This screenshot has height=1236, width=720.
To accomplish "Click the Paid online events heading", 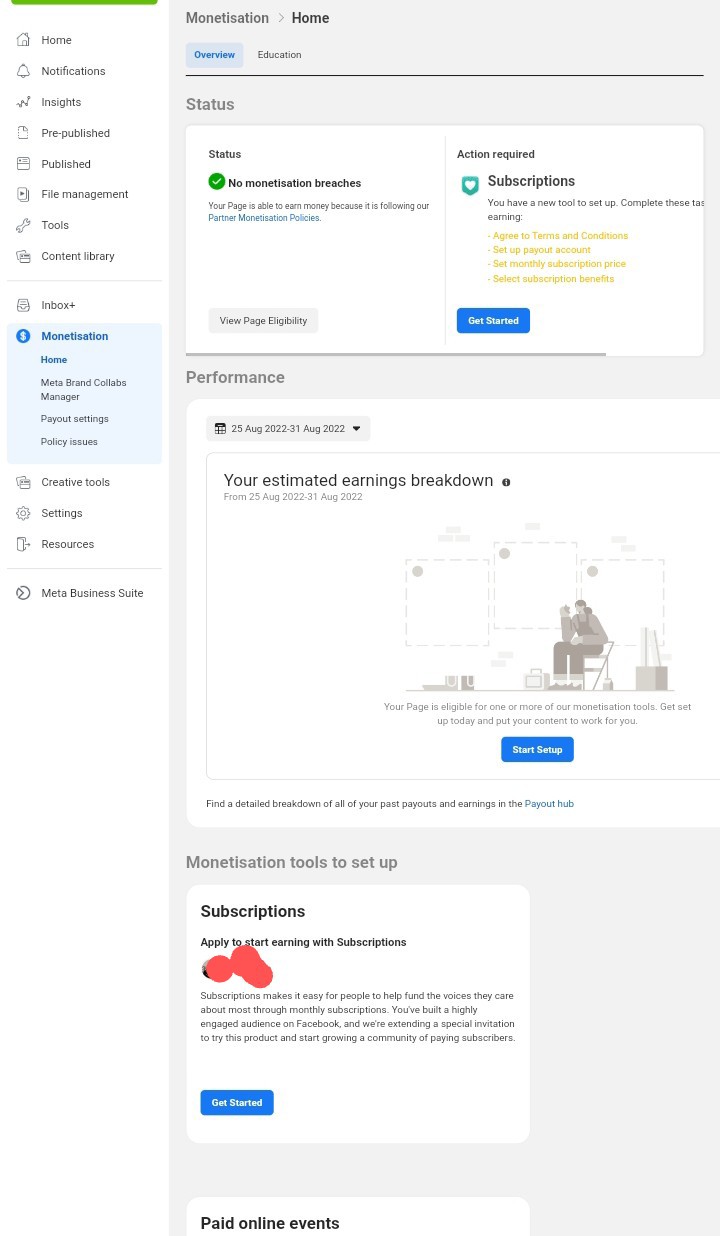I will [270, 1223].
